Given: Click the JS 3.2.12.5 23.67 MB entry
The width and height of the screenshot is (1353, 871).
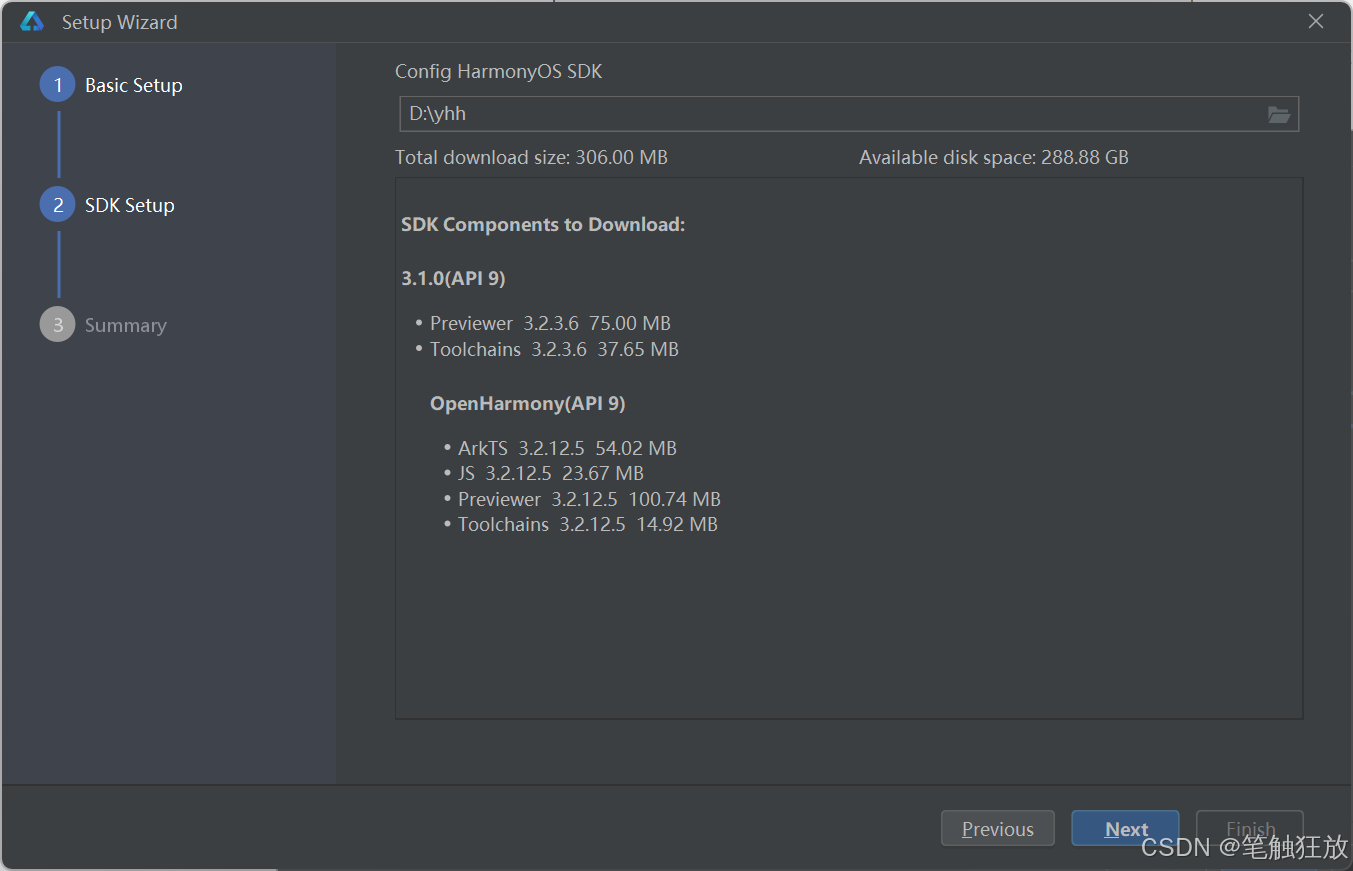Looking at the screenshot, I should [x=551, y=473].
